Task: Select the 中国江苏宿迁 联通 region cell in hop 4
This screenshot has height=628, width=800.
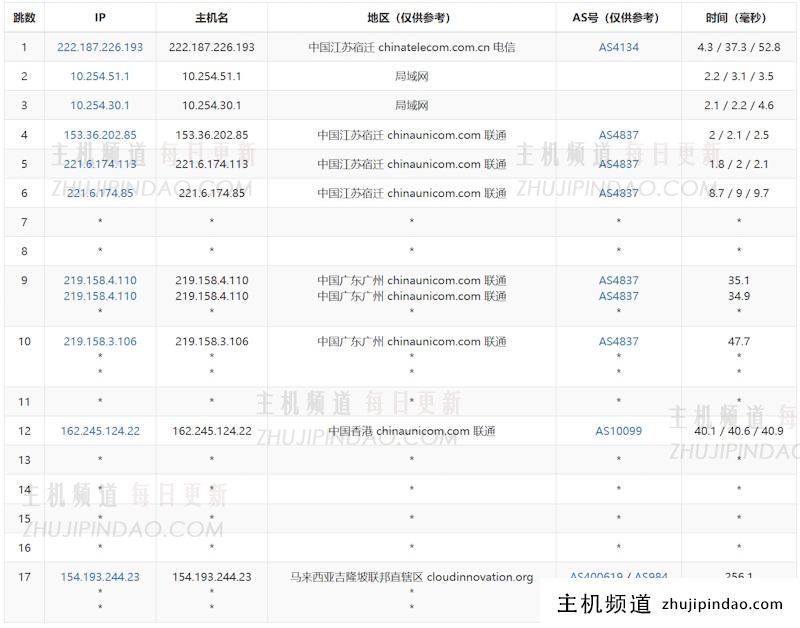Action: 412,135
